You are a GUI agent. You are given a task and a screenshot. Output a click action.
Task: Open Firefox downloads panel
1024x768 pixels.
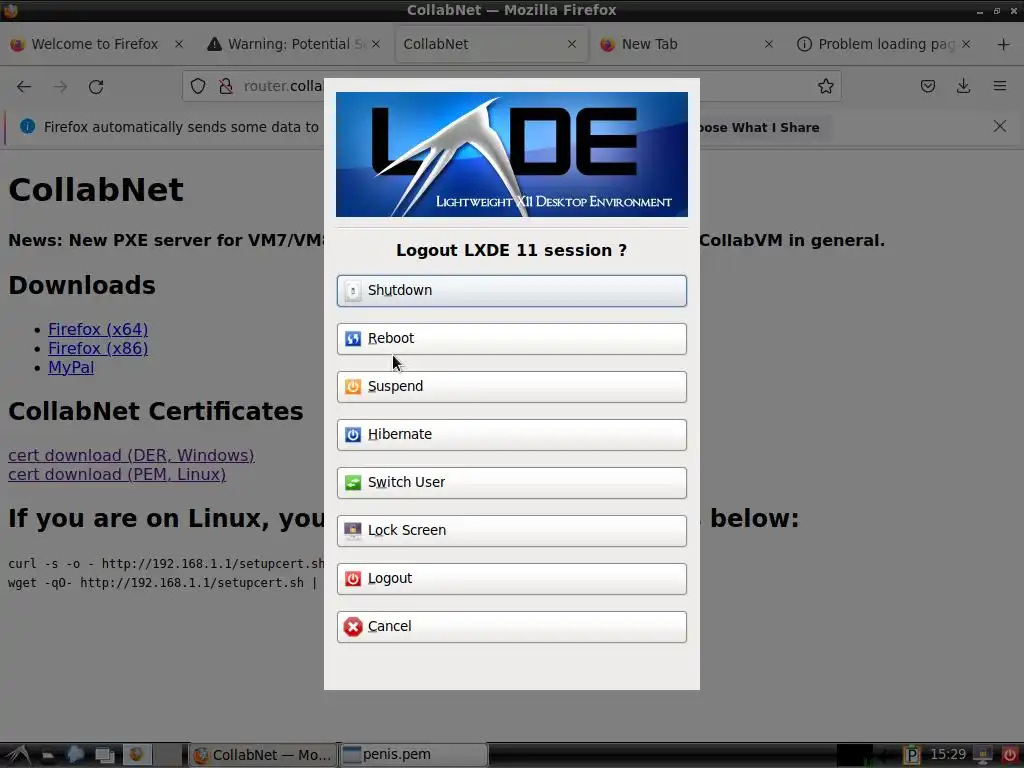point(963,86)
